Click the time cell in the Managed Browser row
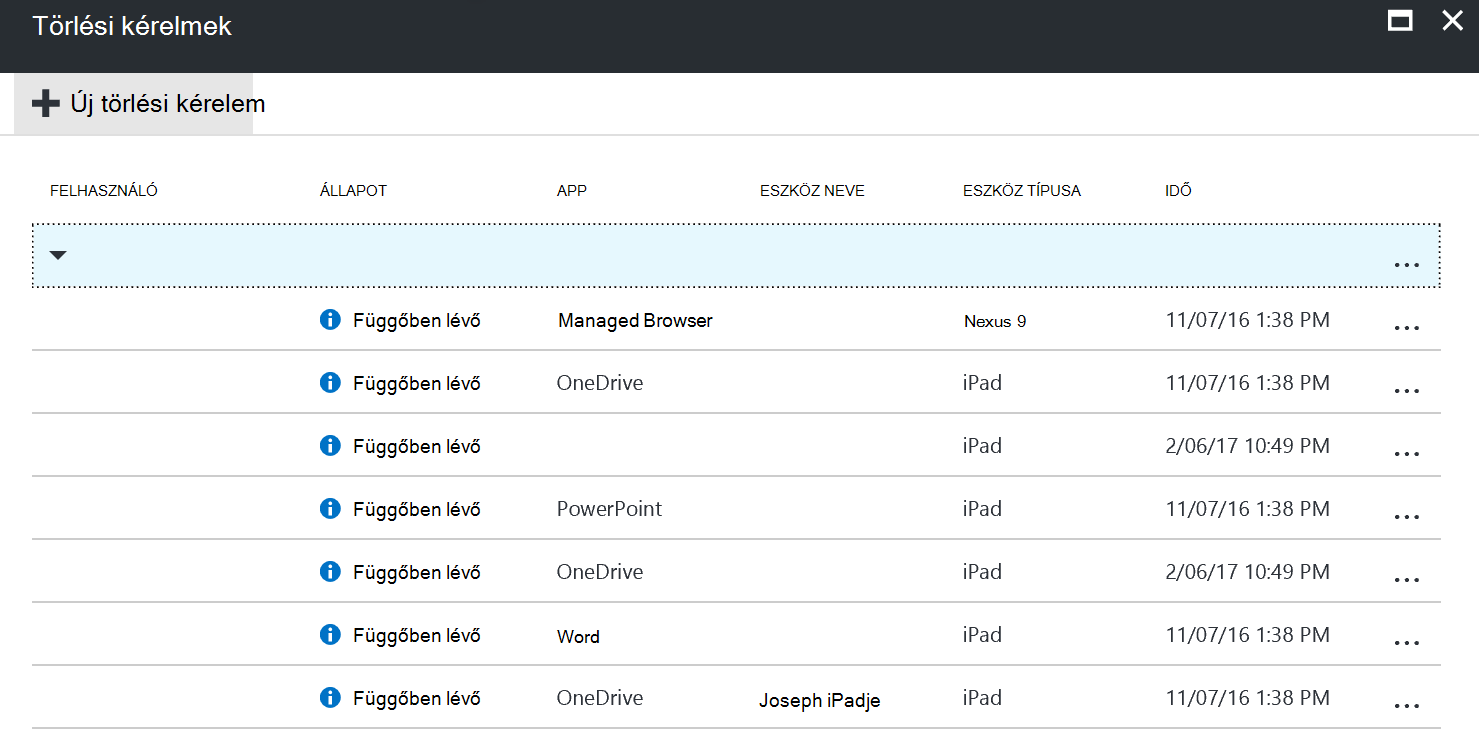This screenshot has width=1479, height=739. (1248, 320)
